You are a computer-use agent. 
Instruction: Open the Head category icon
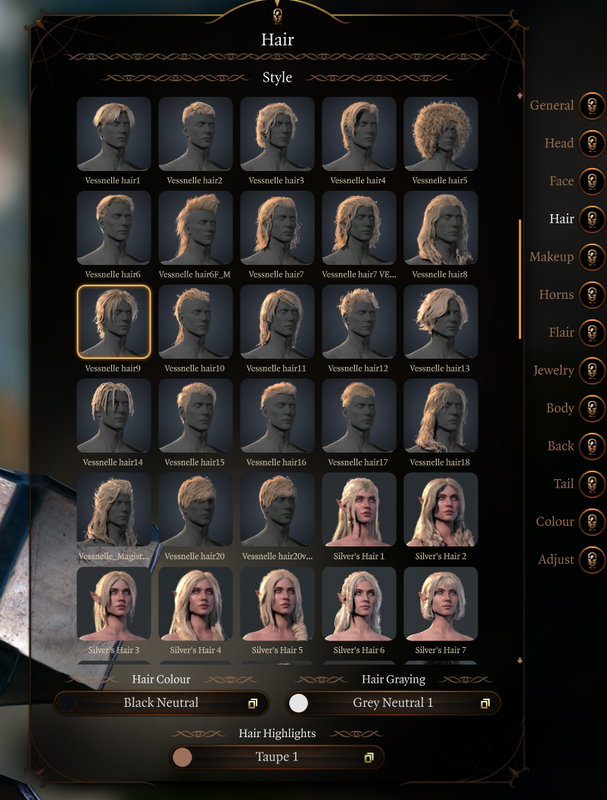pyautogui.click(x=592, y=143)
